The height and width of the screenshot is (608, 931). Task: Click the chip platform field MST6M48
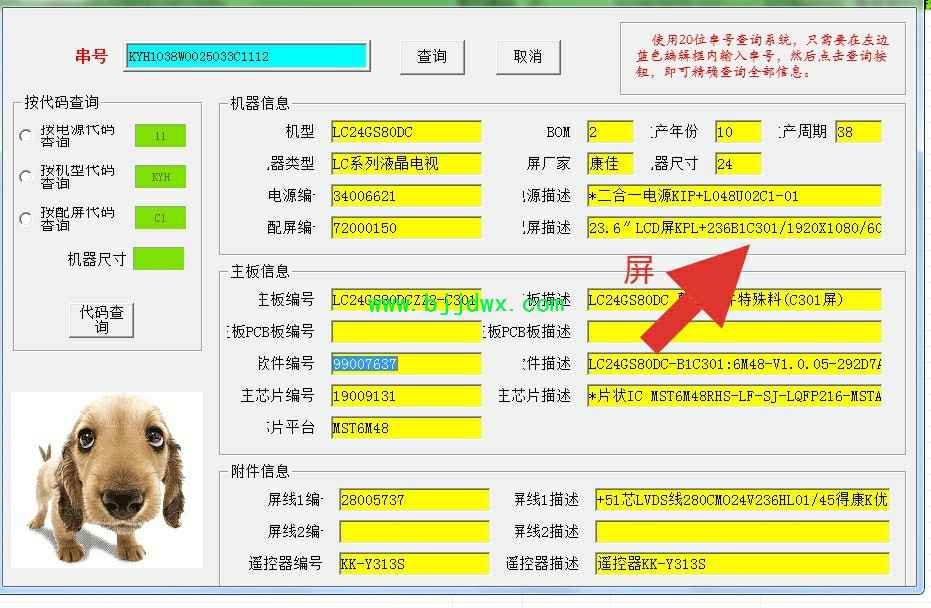point(406,428)
